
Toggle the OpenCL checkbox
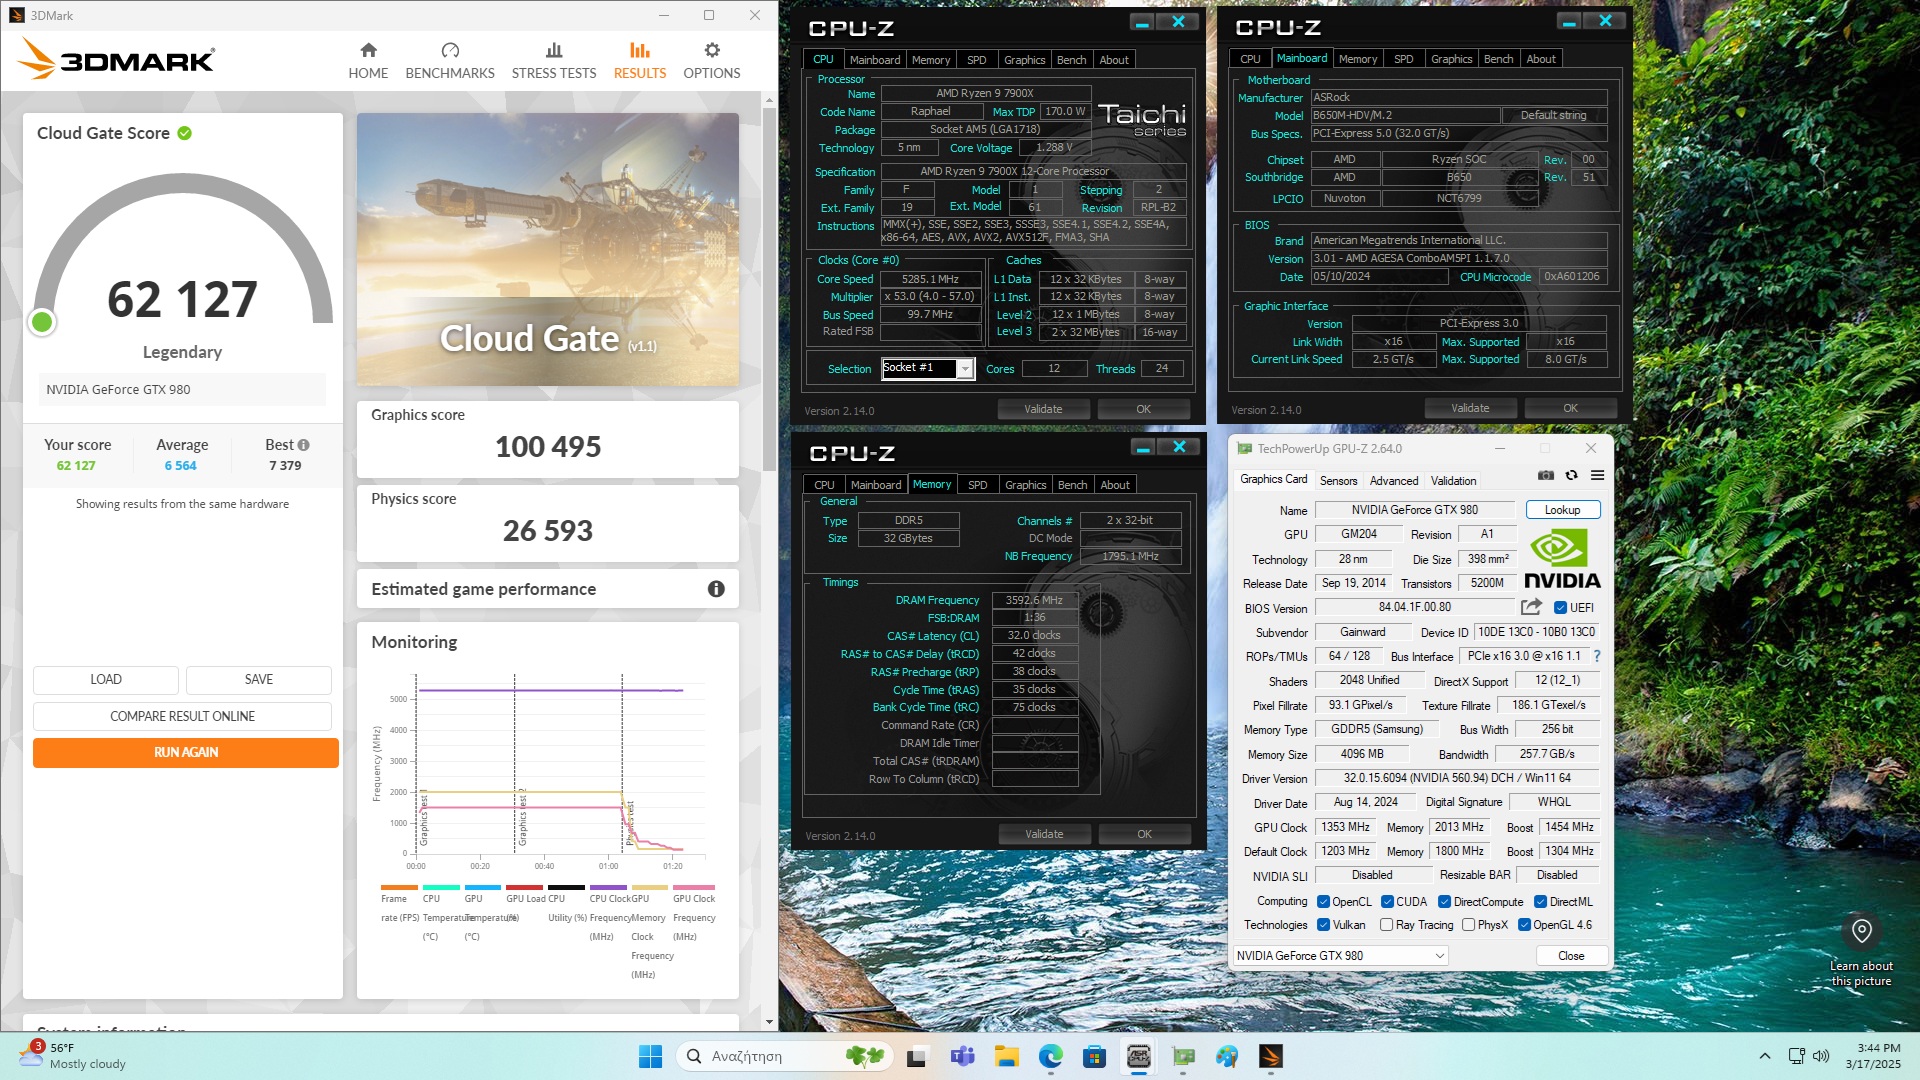pyautogui.click(x=1323, y=901)
